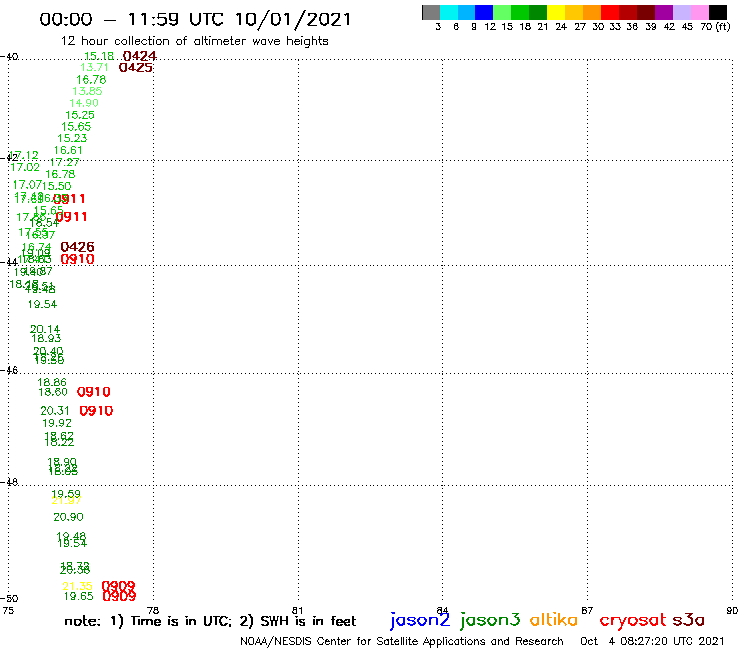Click the cyan swatch in the color scale
This screenshot has width=740, height=650.
tap(449, 12)
